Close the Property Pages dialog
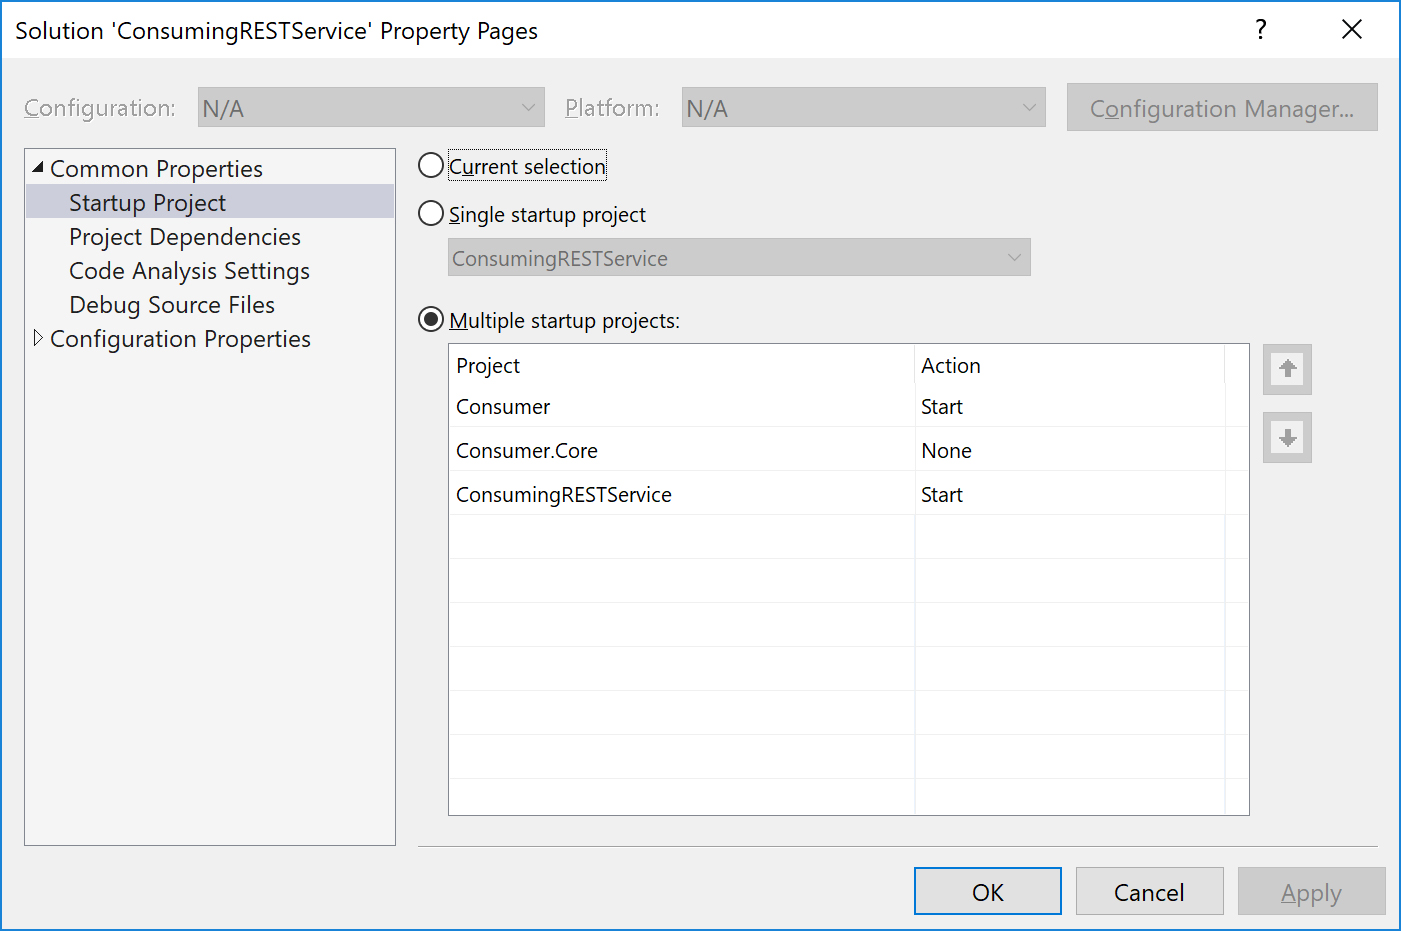The height and width of the screenshot is (931, 1401). (x=1351, y=30)
